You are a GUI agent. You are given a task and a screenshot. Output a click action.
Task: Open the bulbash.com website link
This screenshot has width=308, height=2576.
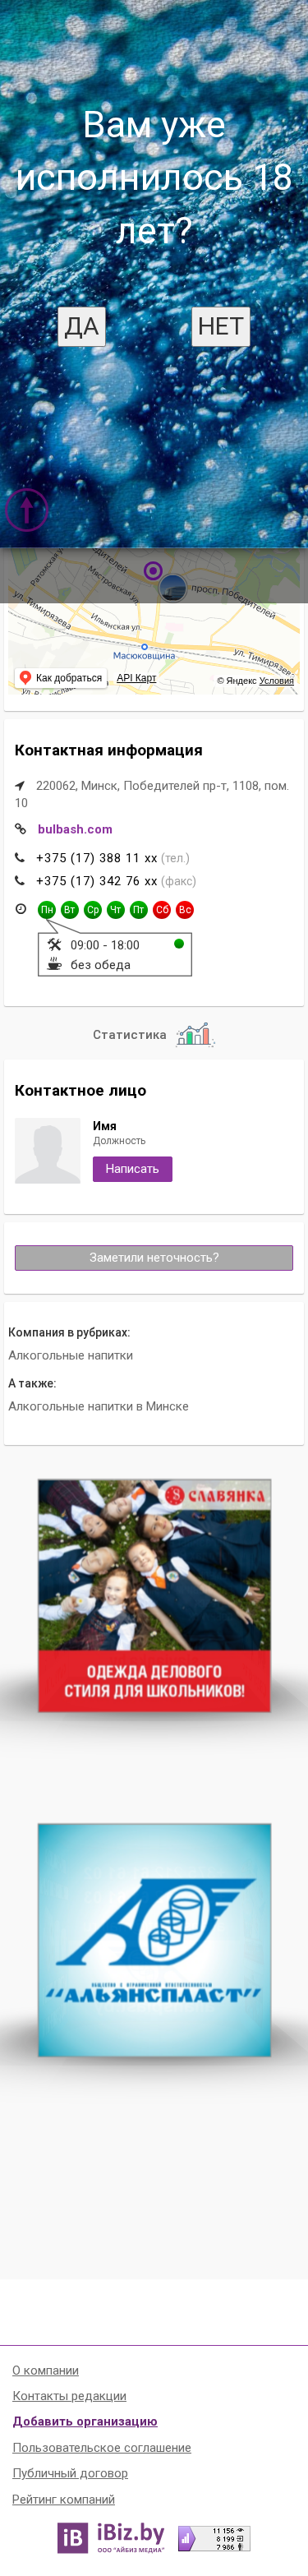pos(75,829)
